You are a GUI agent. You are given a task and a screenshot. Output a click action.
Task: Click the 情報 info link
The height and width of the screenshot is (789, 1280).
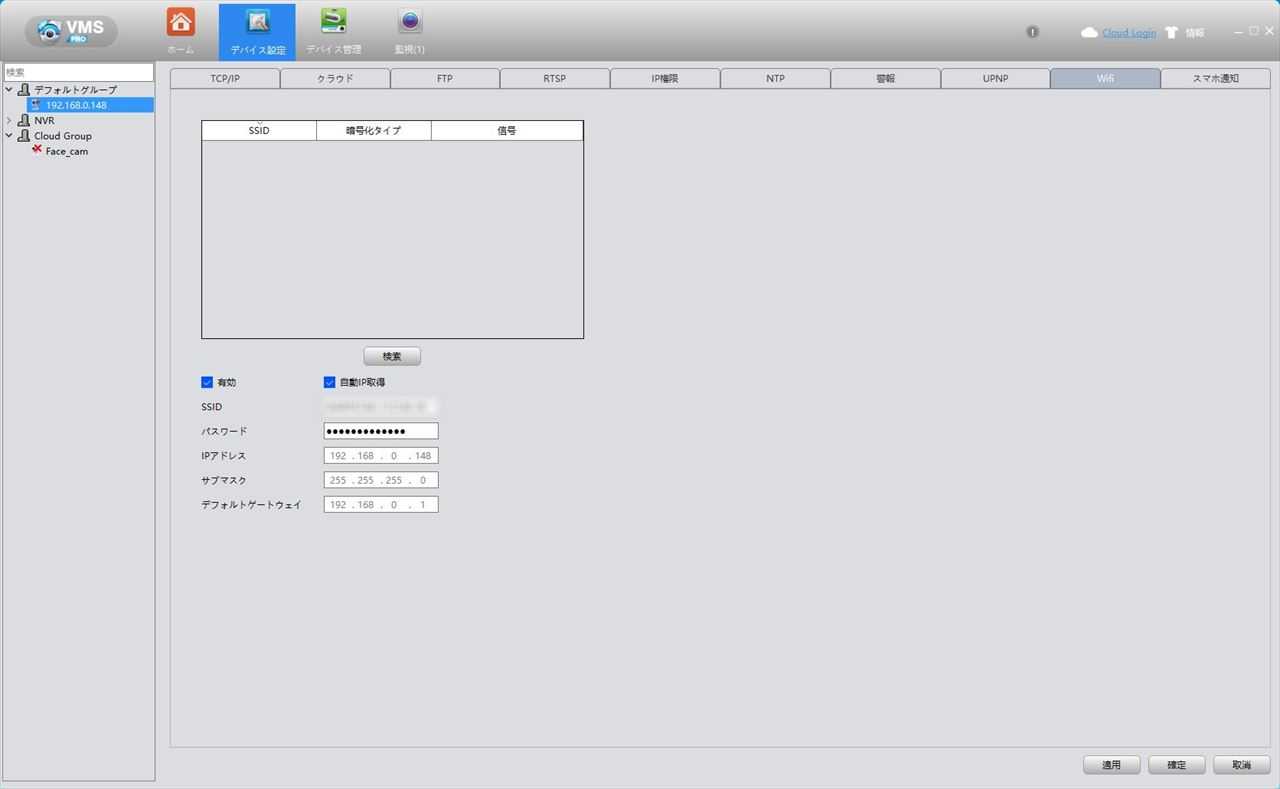1195,33
